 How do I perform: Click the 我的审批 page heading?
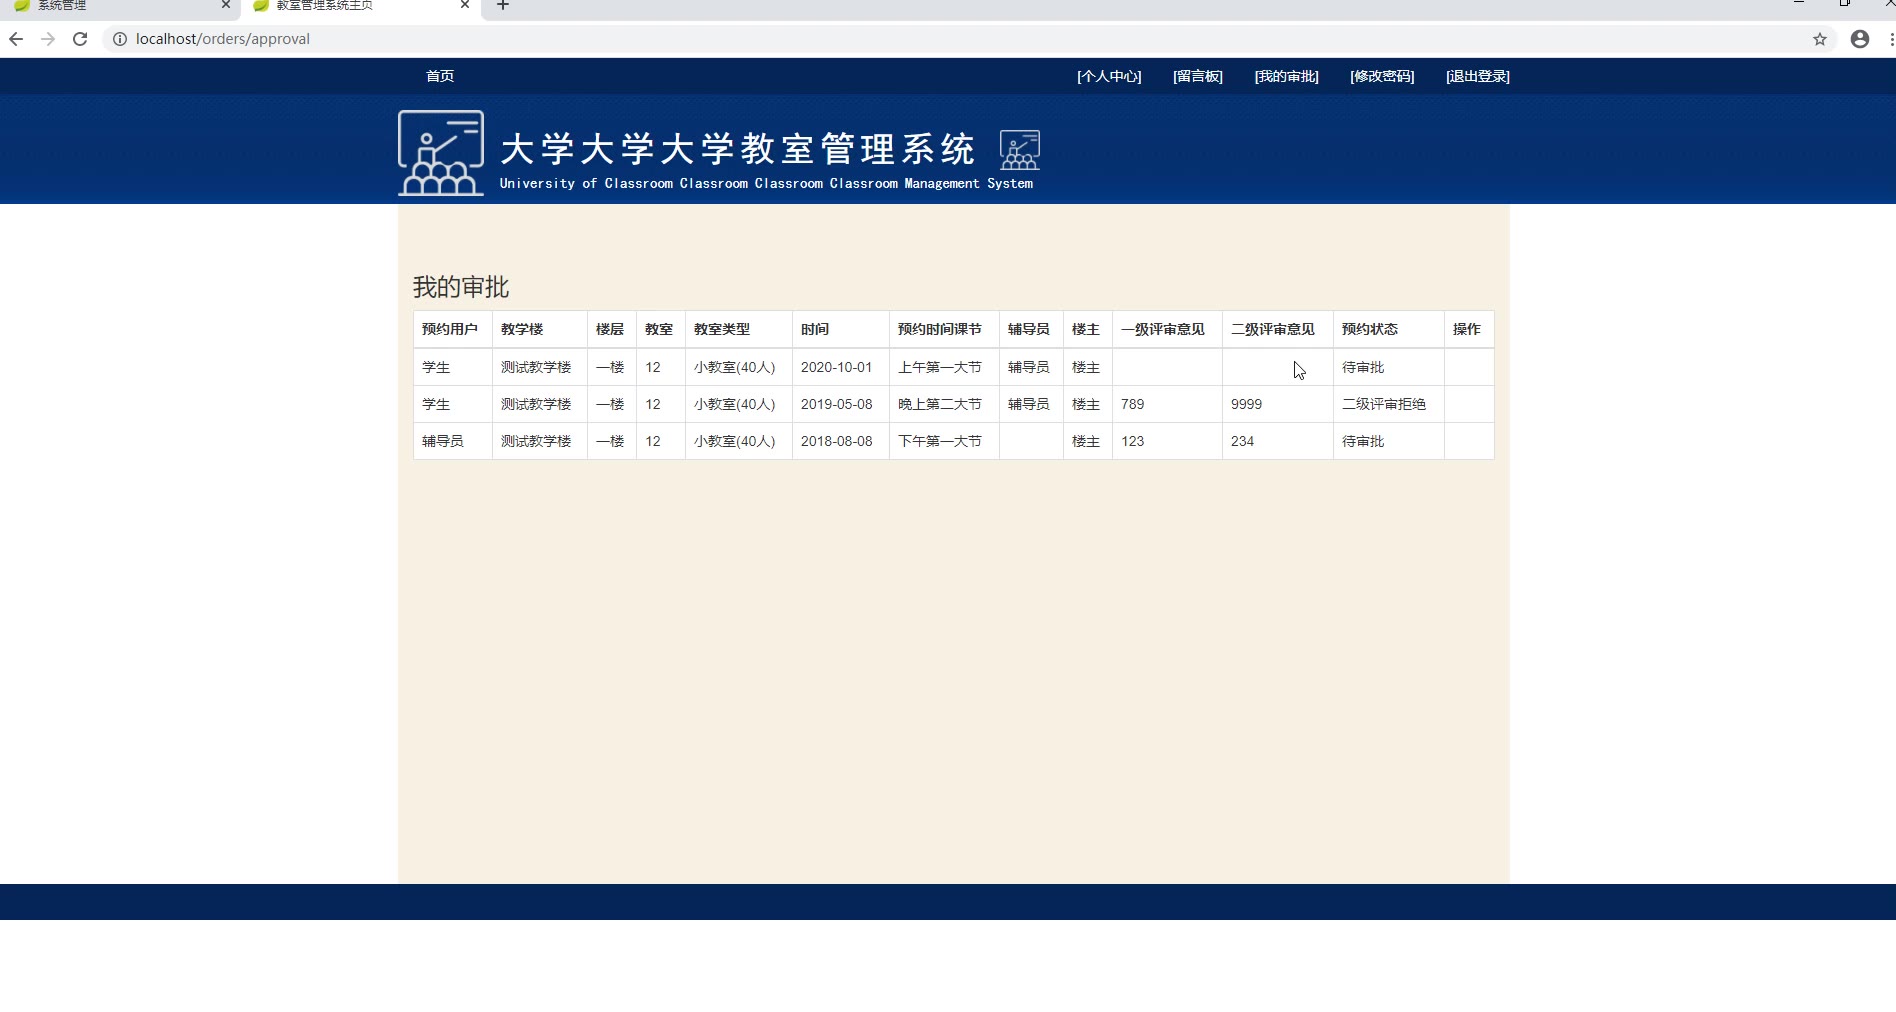pyautogui.click(x=461, y=287)
